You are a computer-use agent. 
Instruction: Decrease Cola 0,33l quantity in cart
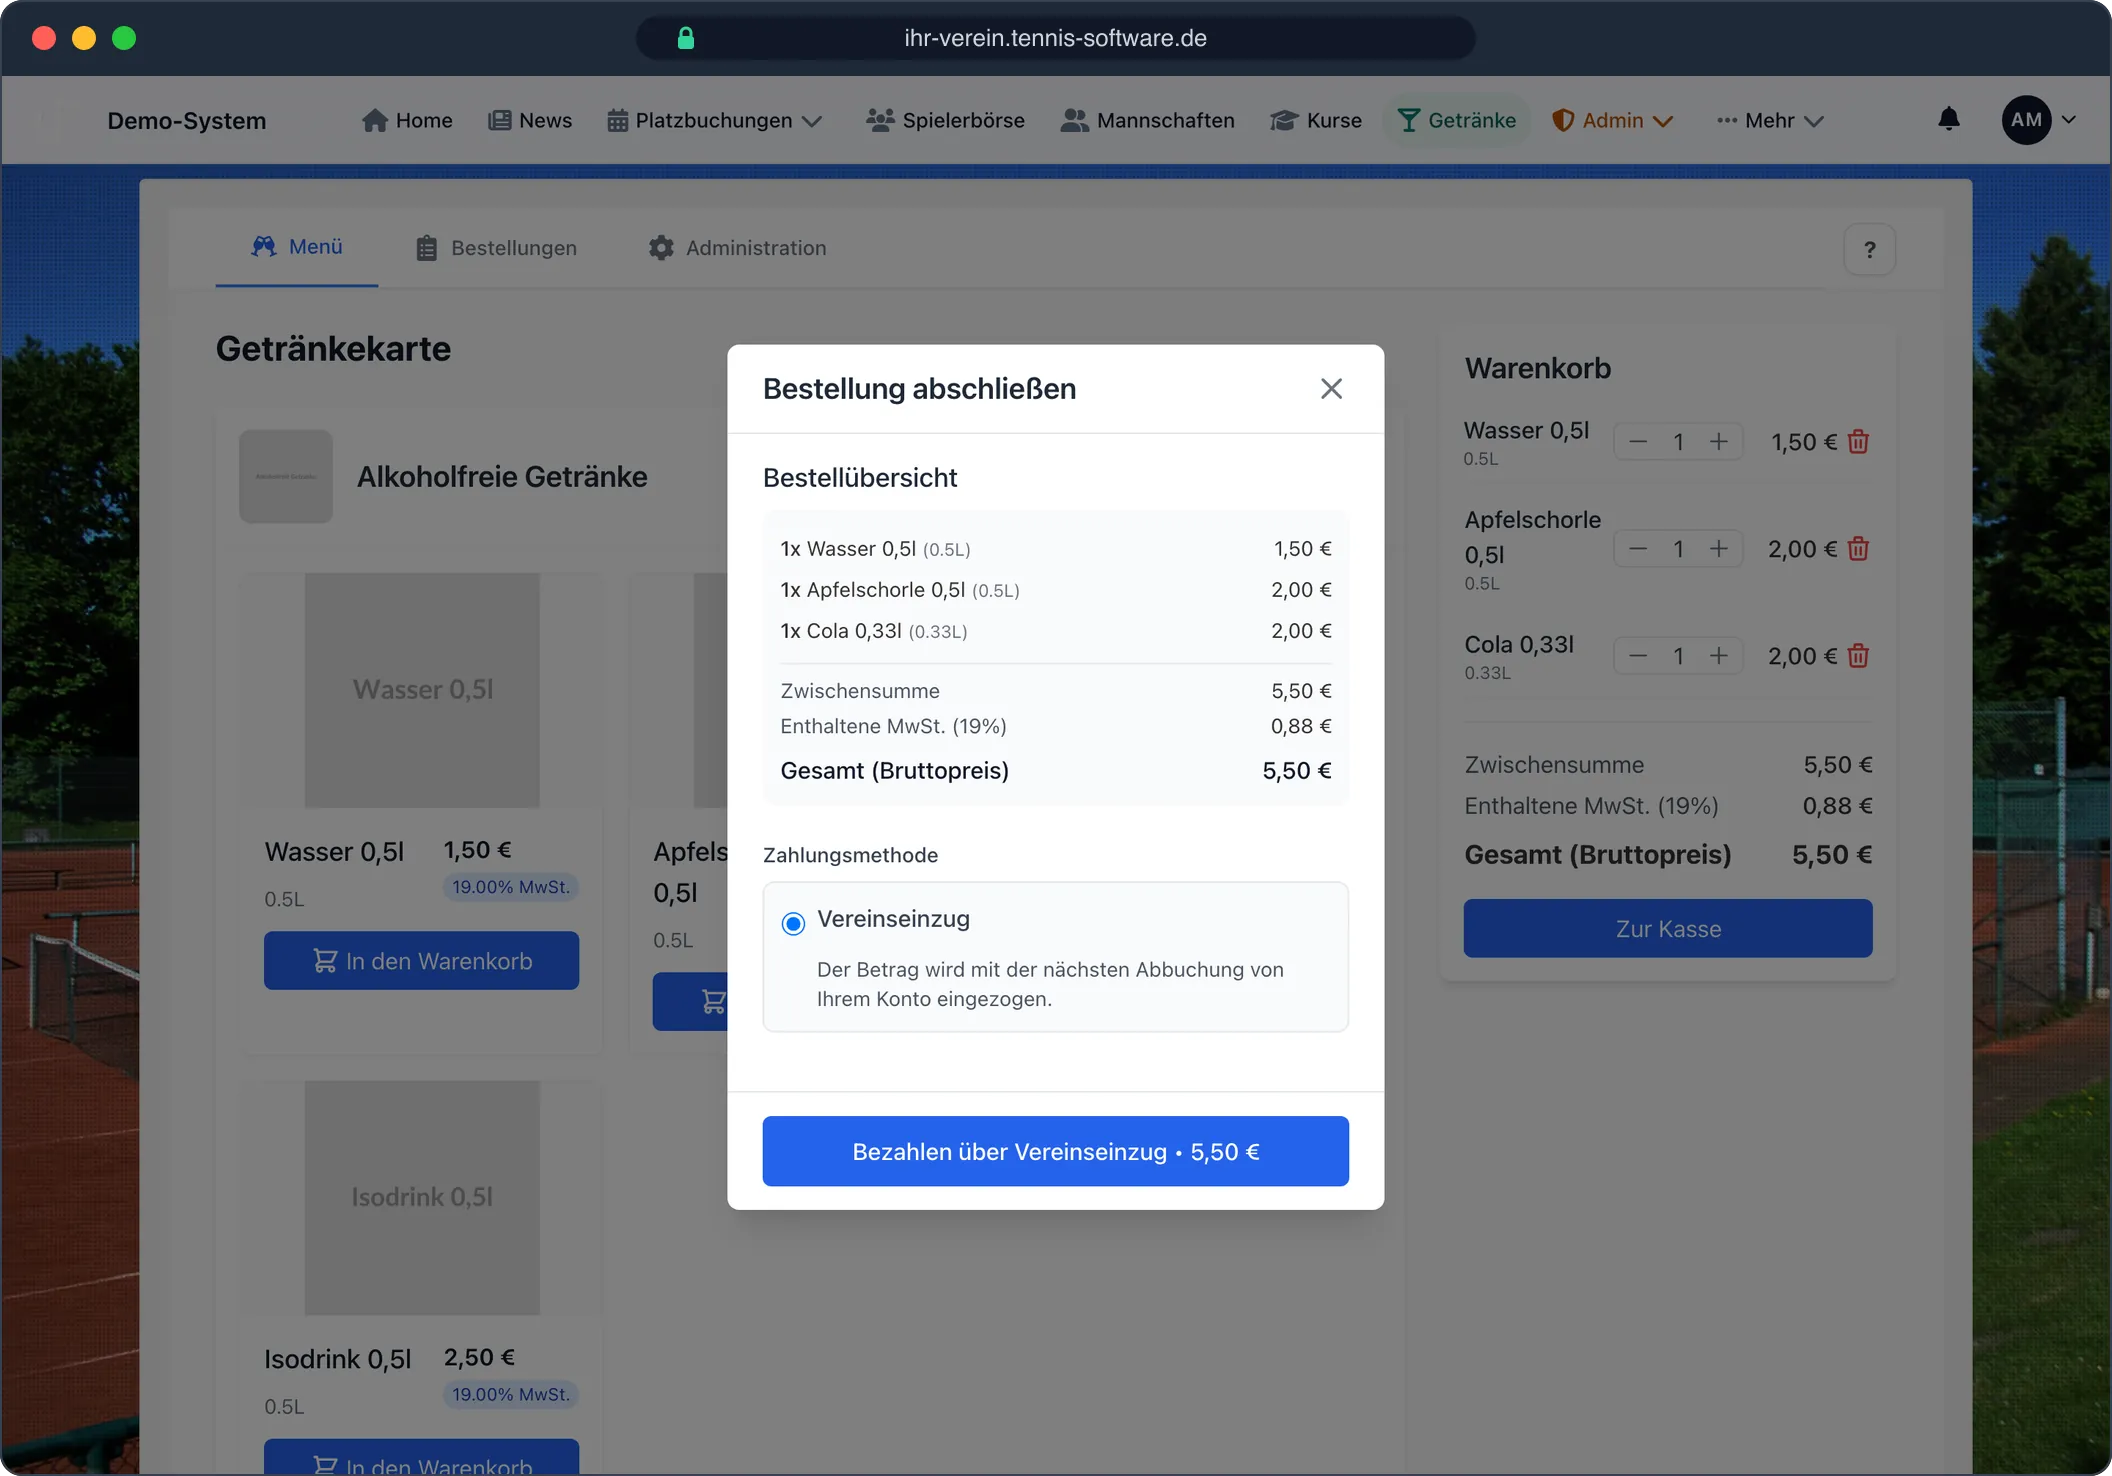pyautogui.click(x=1638, y=656)
